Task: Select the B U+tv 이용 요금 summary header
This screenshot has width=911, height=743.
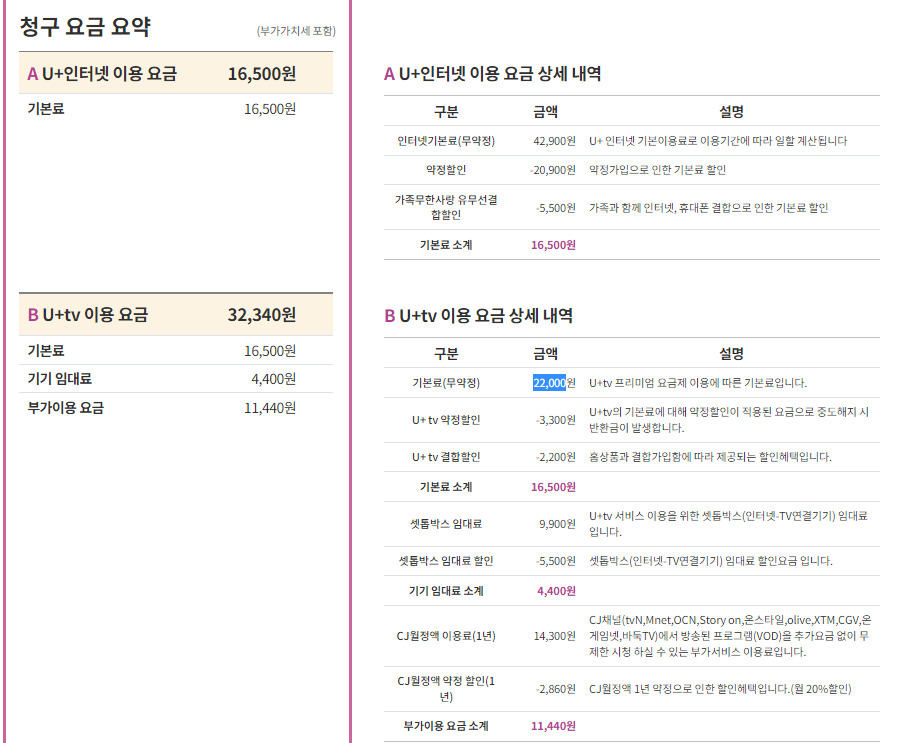Action: (88, 315)
